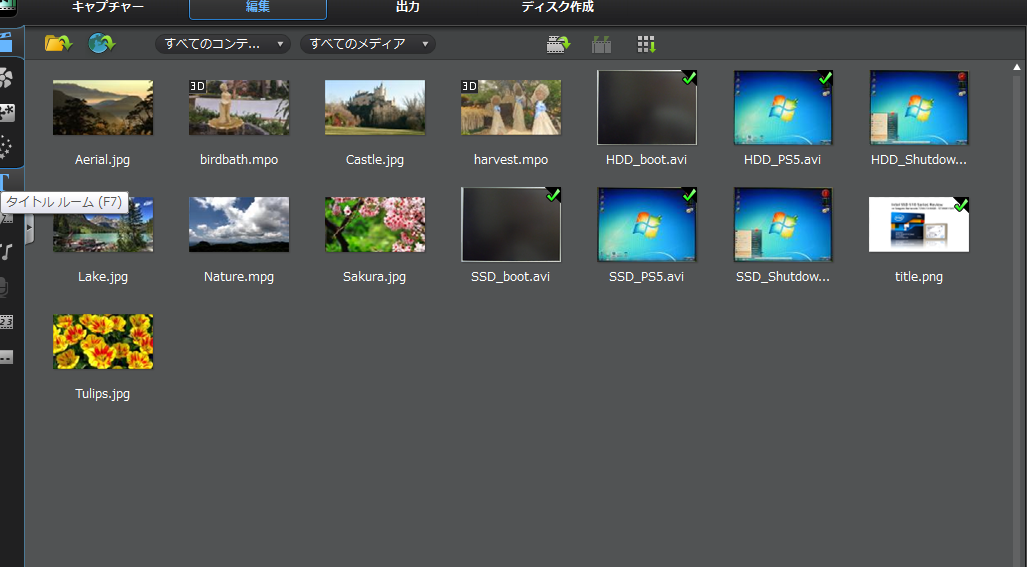
Task: Click the SSD_PS5.avi file name
Action: [x=646, y=277]
